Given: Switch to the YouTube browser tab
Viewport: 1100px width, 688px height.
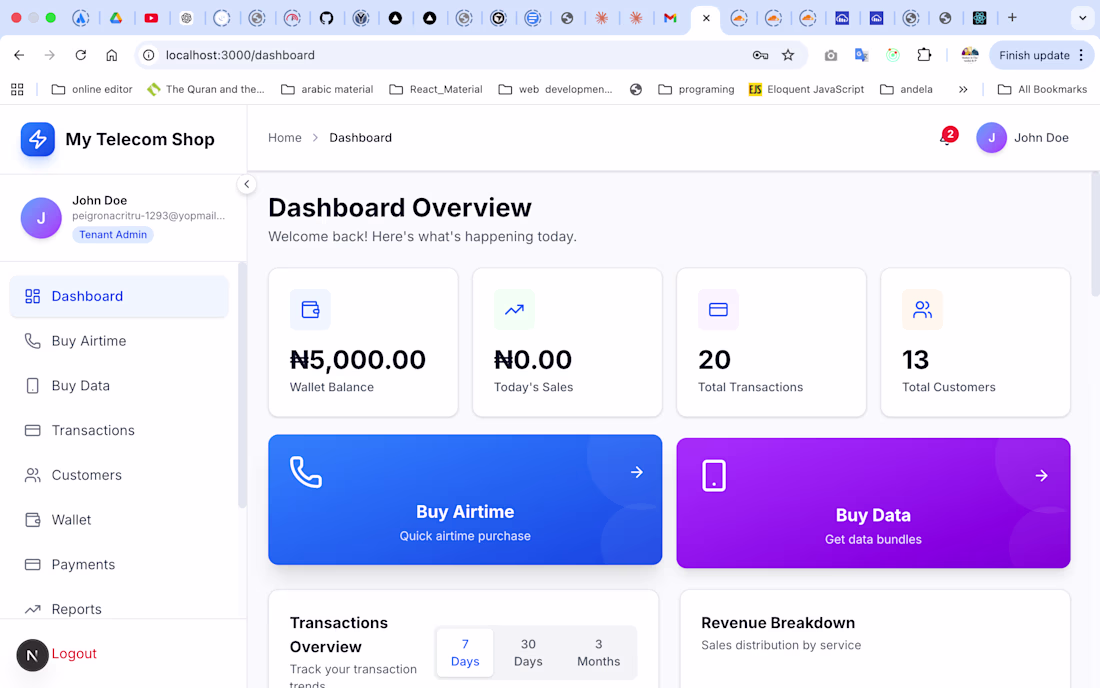Looking at the screenshot, I should pyautogui.click(x=151, y=18).
